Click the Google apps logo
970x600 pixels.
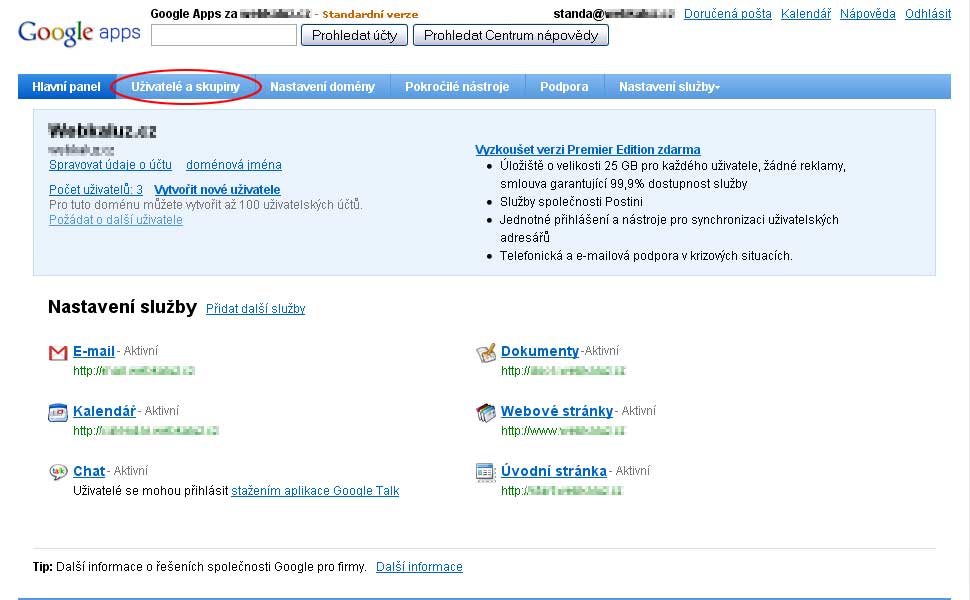point(80,33)
